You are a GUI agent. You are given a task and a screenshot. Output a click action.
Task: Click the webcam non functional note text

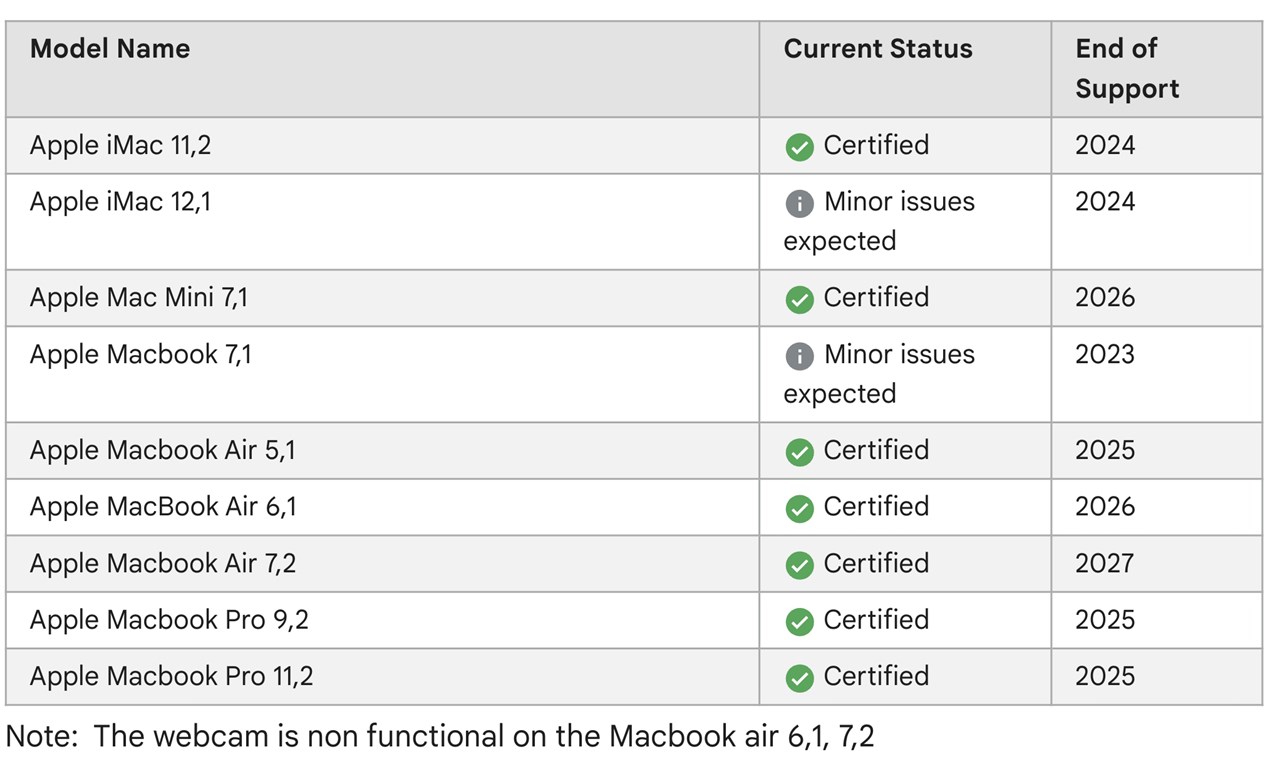440,737
